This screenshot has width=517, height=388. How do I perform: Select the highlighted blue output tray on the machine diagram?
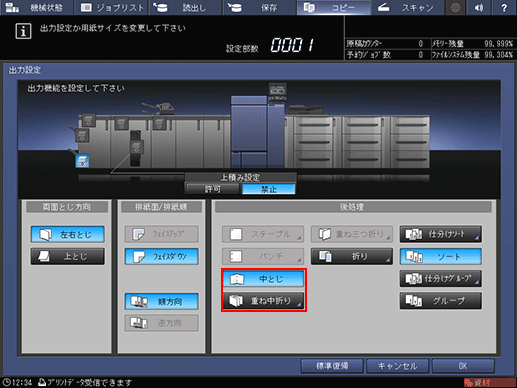pyautogui.click(x=82, y=160)
